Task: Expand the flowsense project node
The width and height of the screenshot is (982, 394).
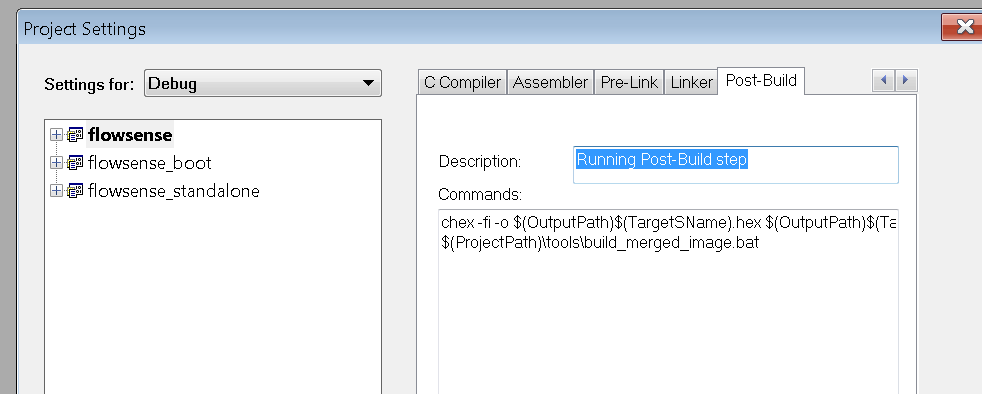Action: 56,135
